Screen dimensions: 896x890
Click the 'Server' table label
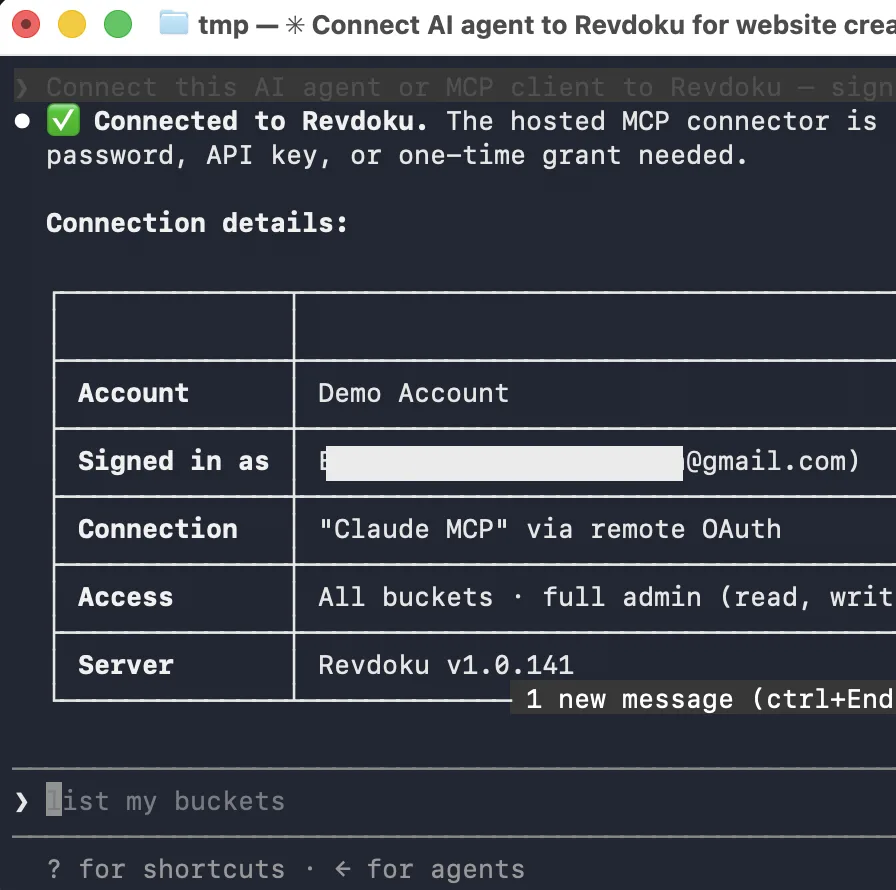click(126, 664)
